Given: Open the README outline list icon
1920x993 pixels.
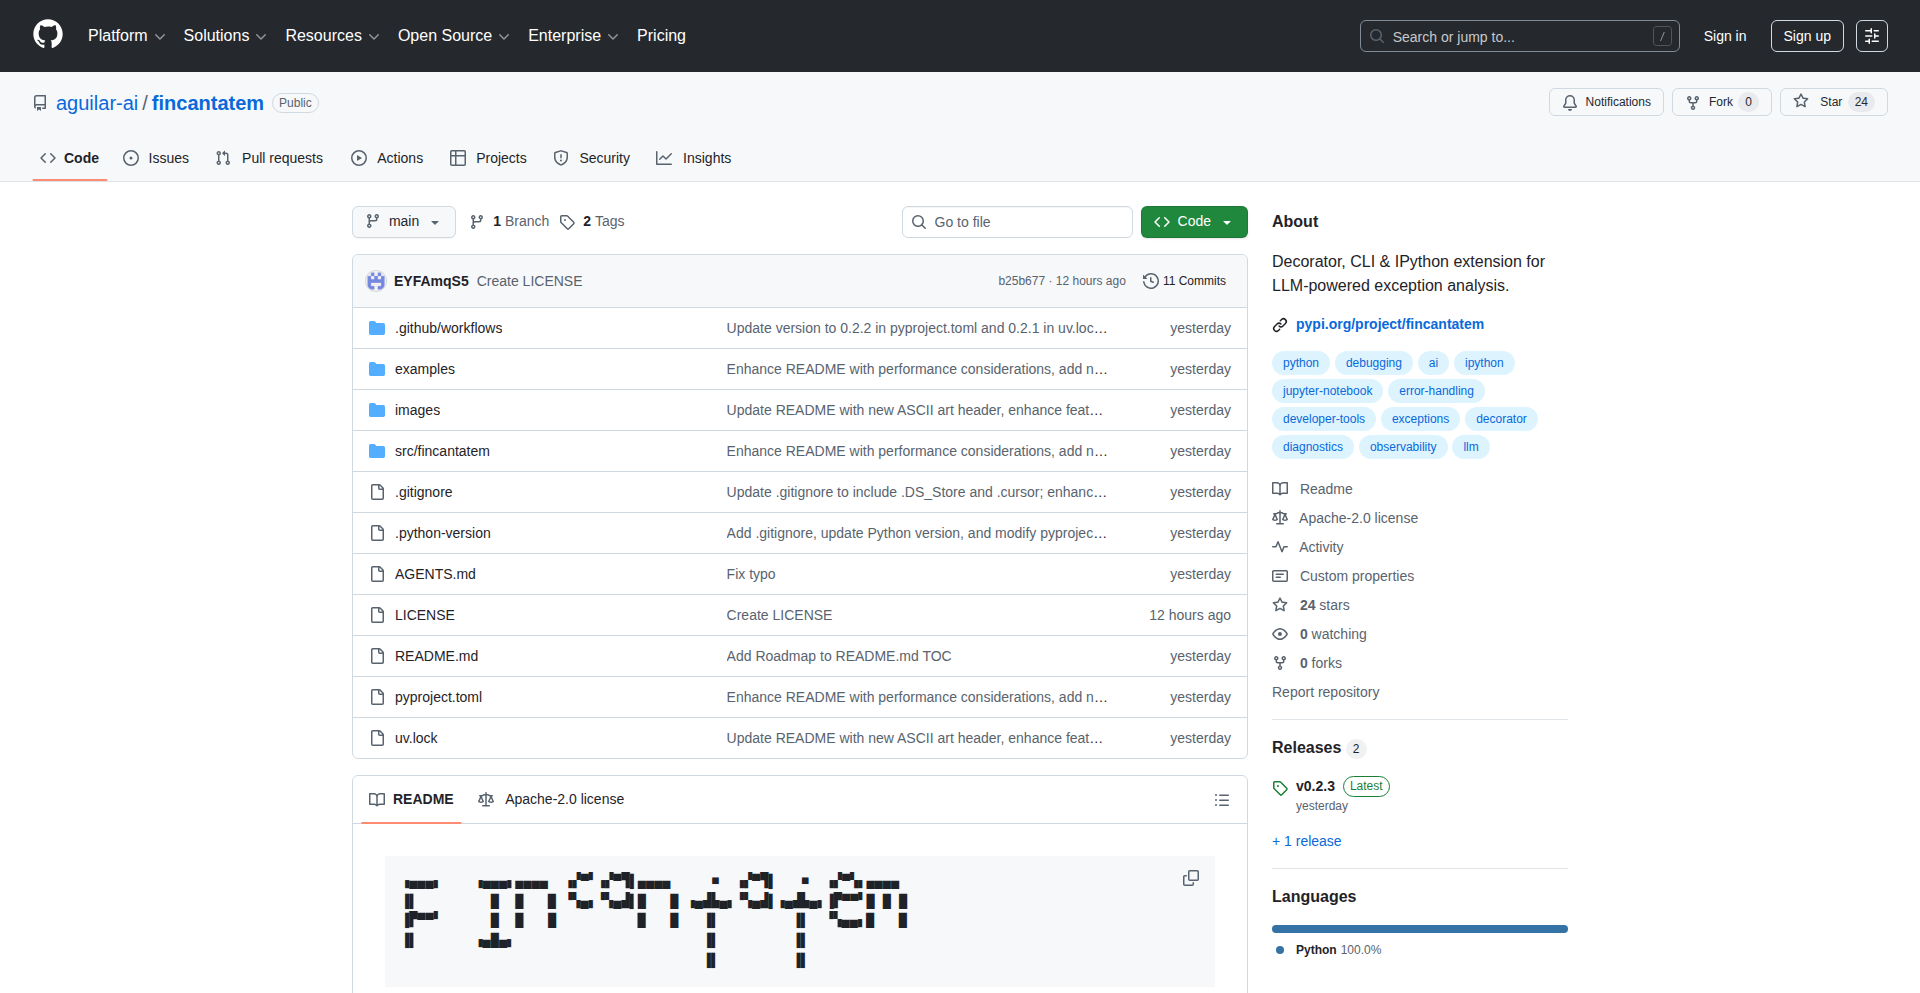Looking at the screenshot, I should click(x=1222, y=800).
